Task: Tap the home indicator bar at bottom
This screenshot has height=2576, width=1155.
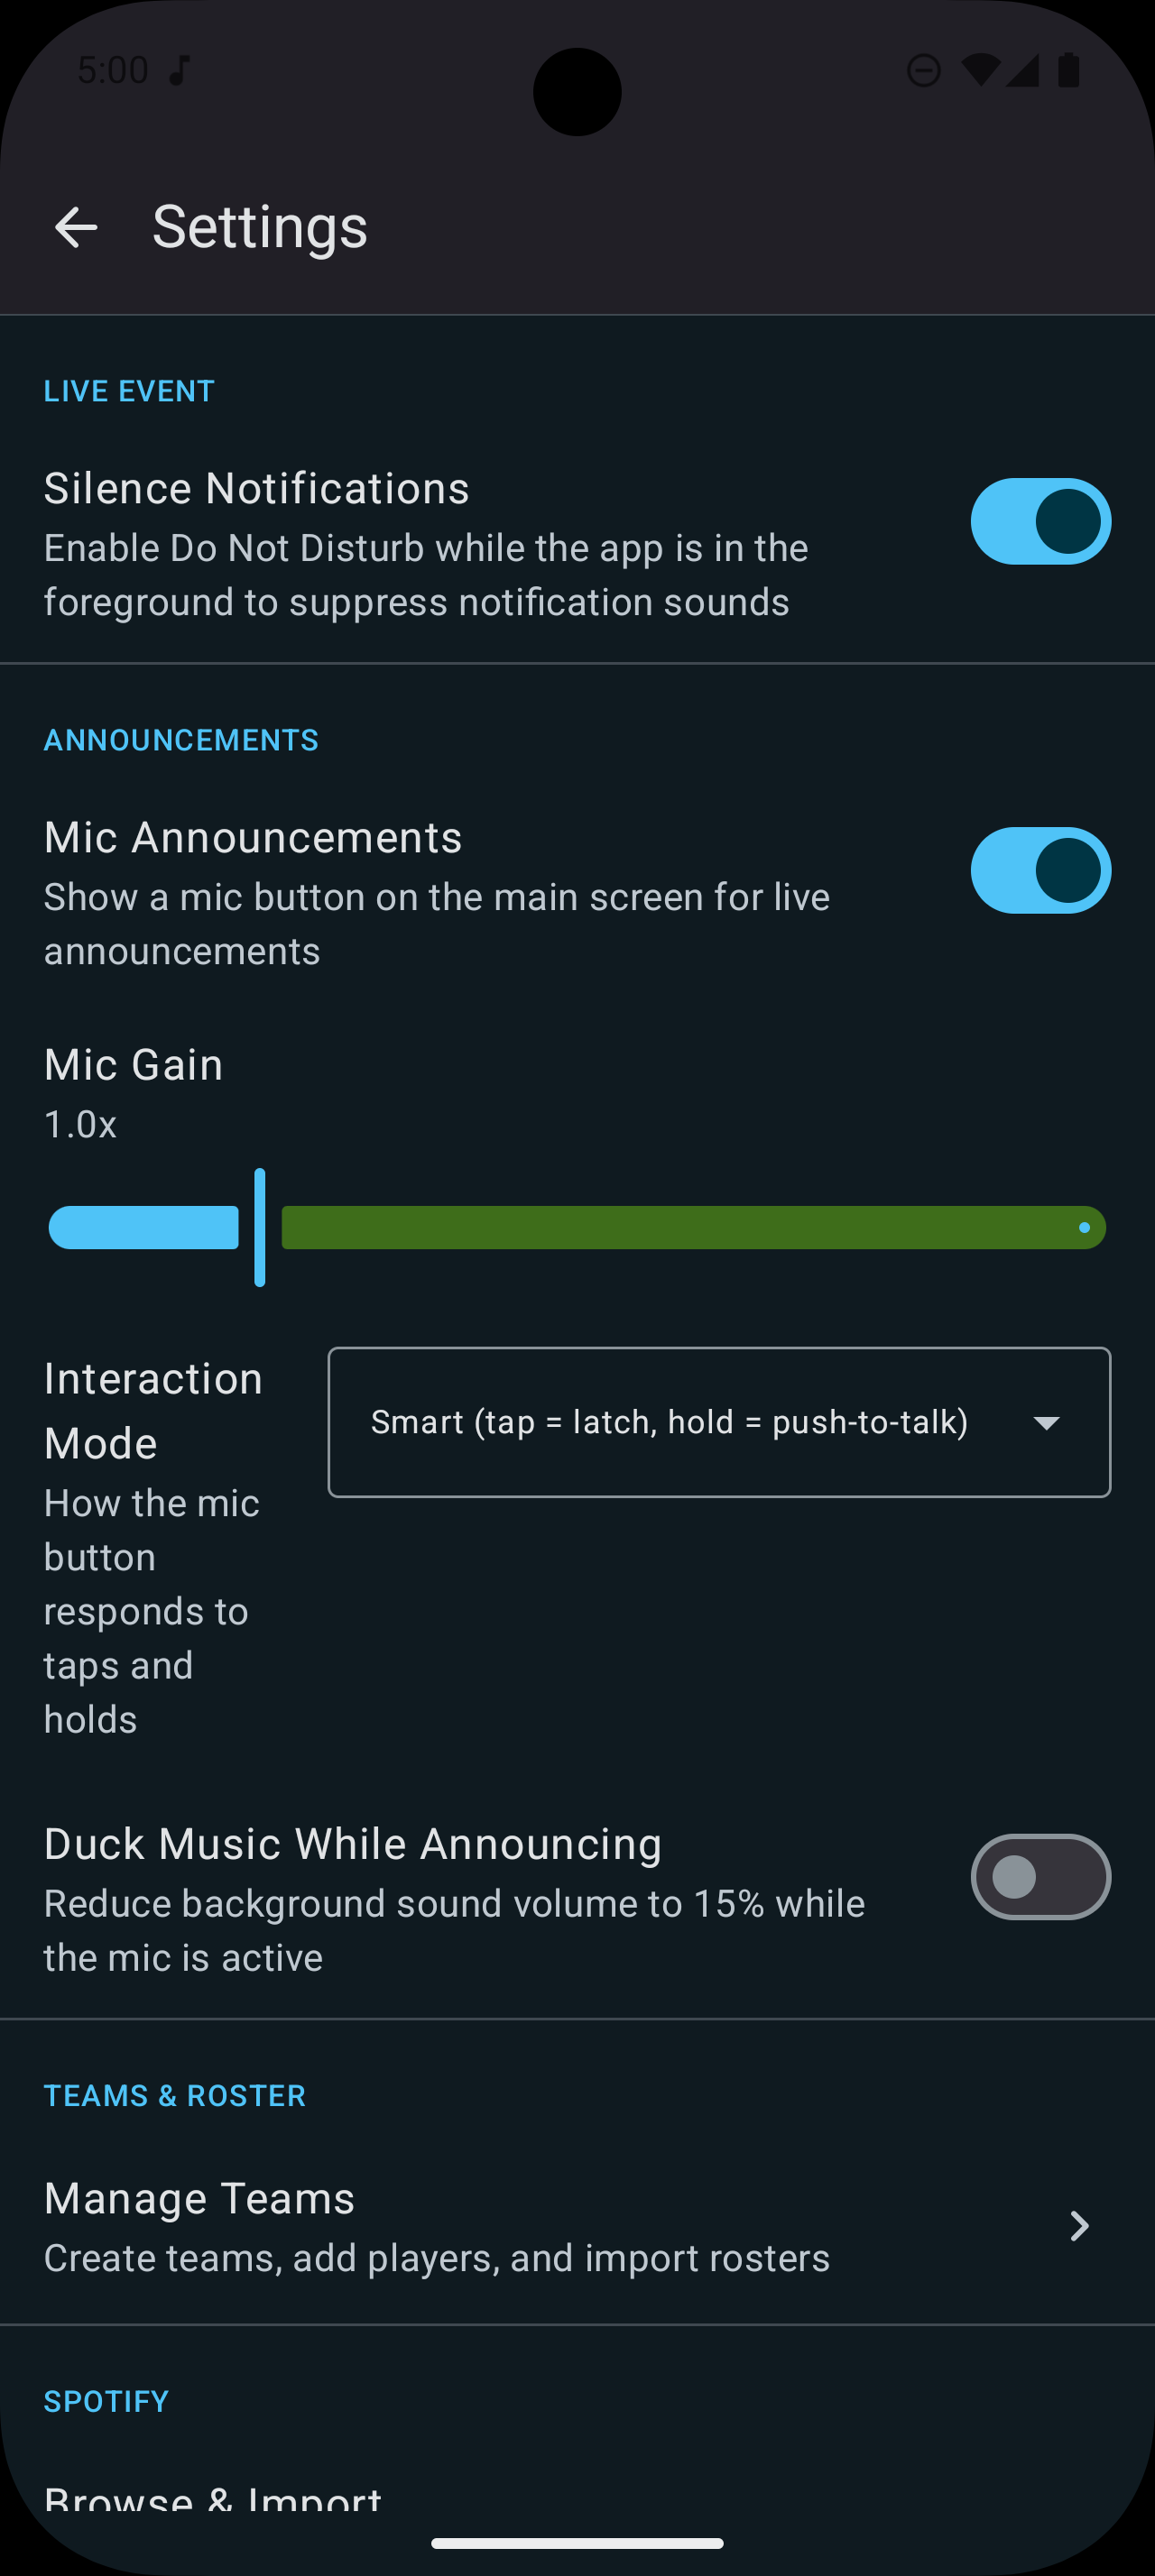Action: click(x=577, y=2545)
